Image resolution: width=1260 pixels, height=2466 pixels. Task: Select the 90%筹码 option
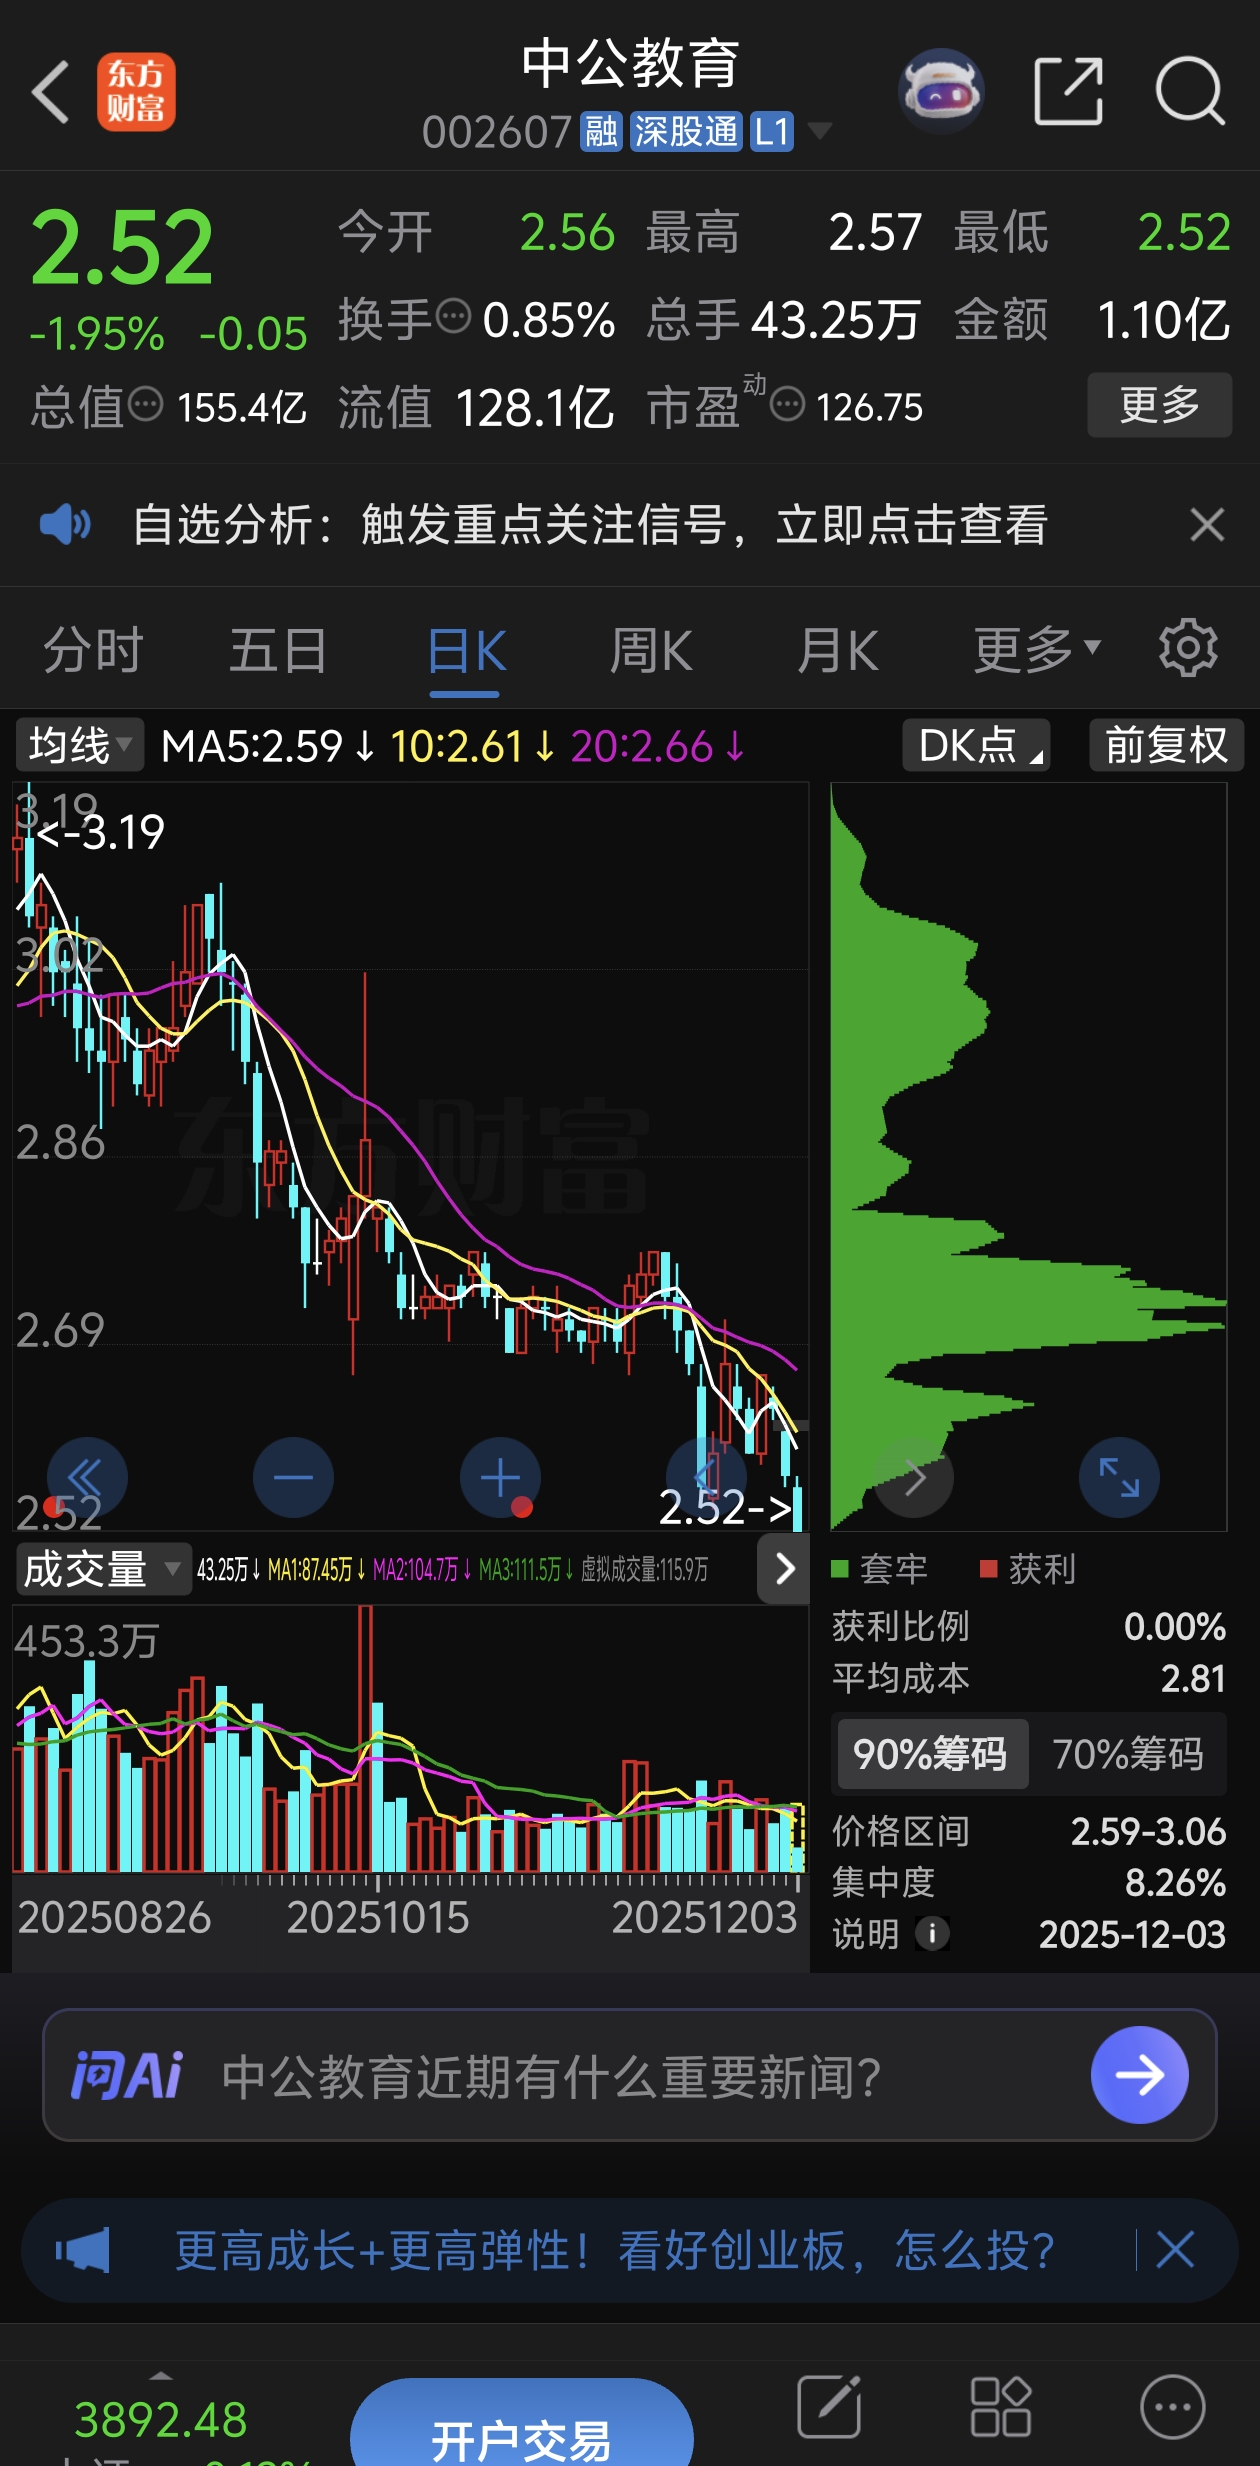tap(931, 1754)
